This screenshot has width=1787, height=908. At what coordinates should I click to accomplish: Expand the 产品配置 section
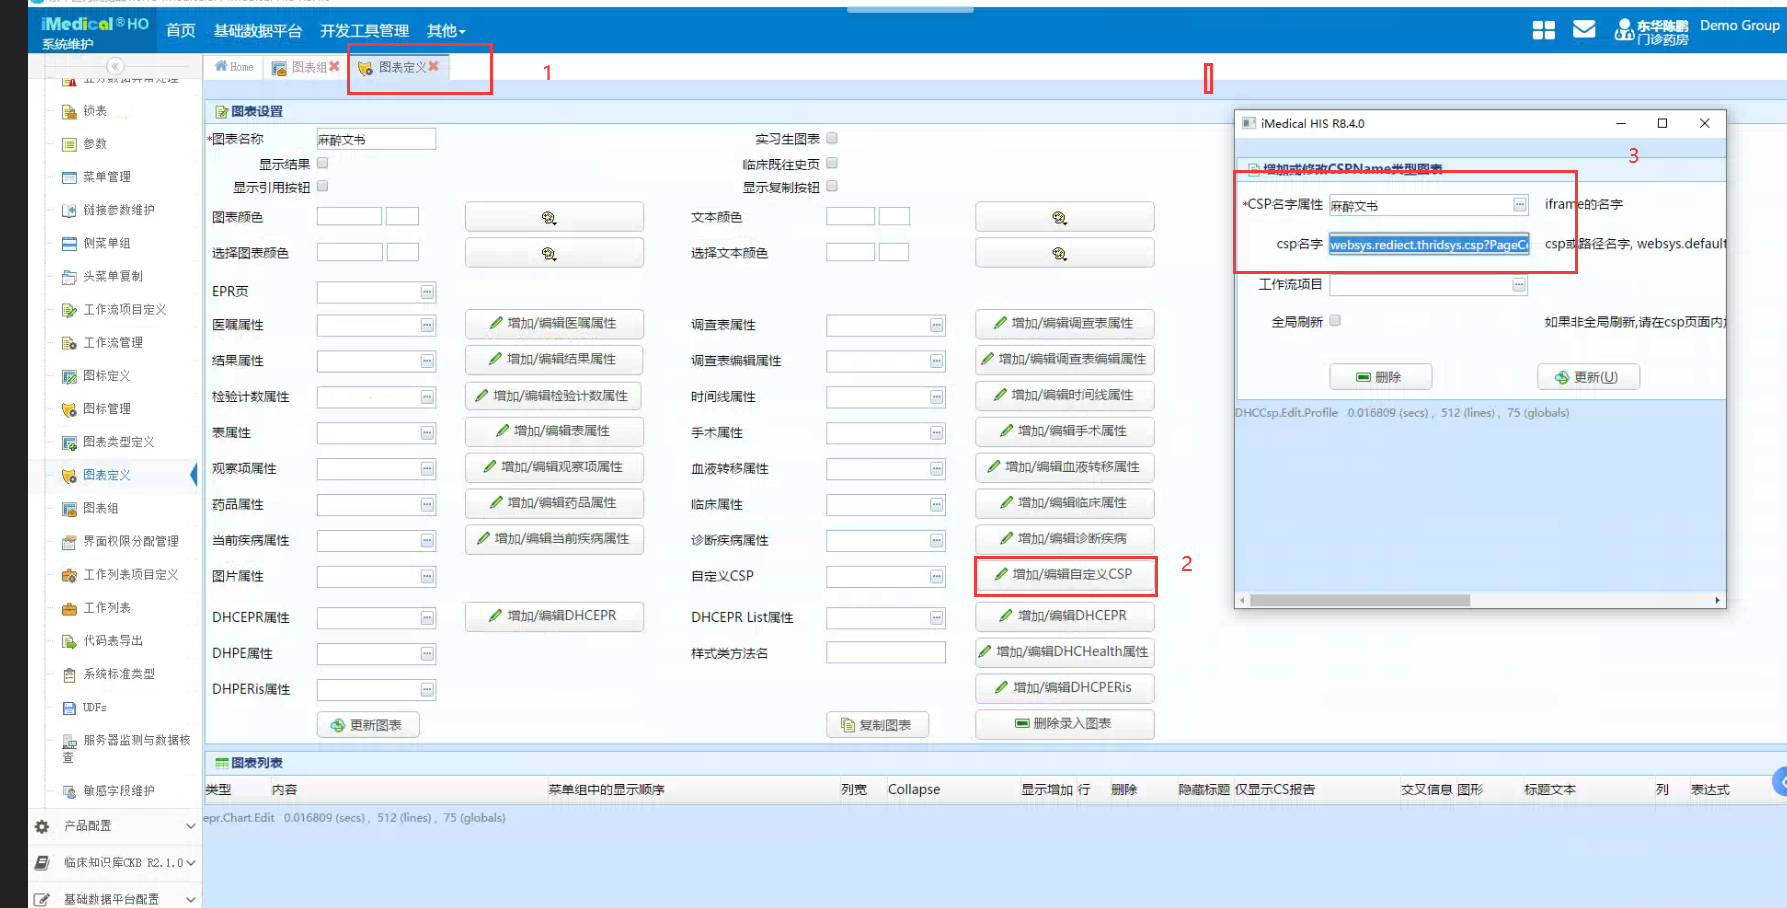115,826
